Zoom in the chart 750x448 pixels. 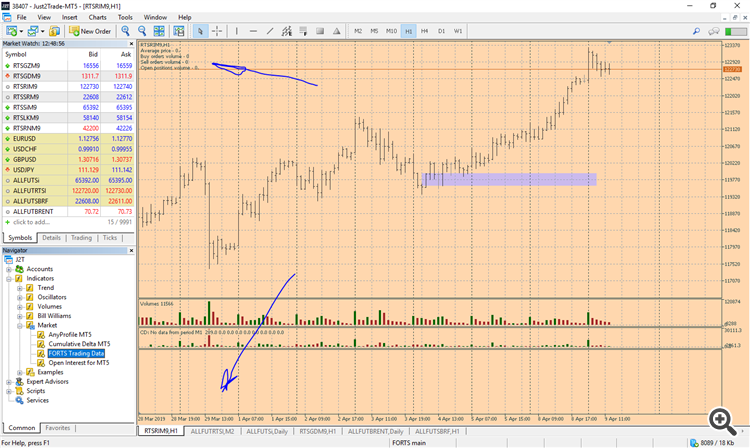[125, 31]
